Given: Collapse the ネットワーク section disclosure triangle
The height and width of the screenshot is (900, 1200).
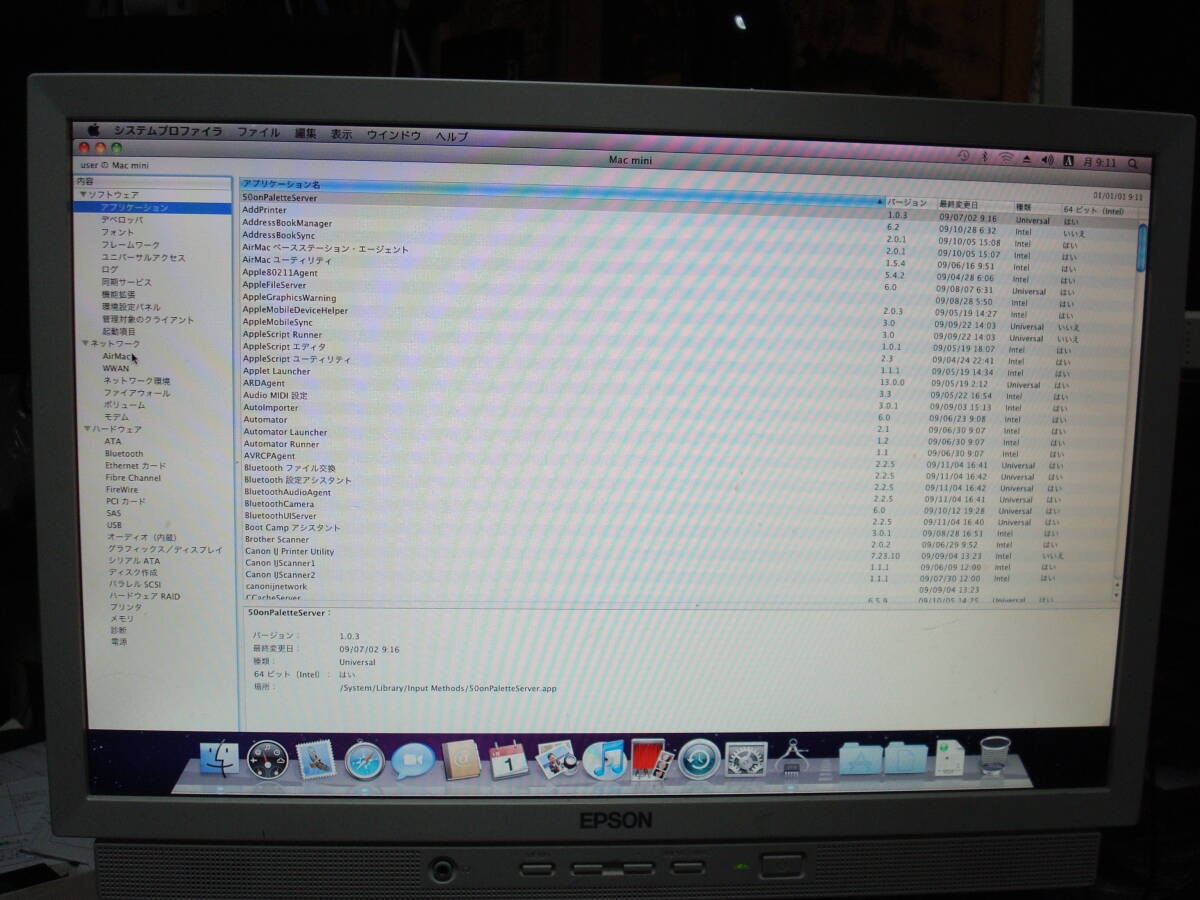Looking at the screenshot, I should (86, 343).
